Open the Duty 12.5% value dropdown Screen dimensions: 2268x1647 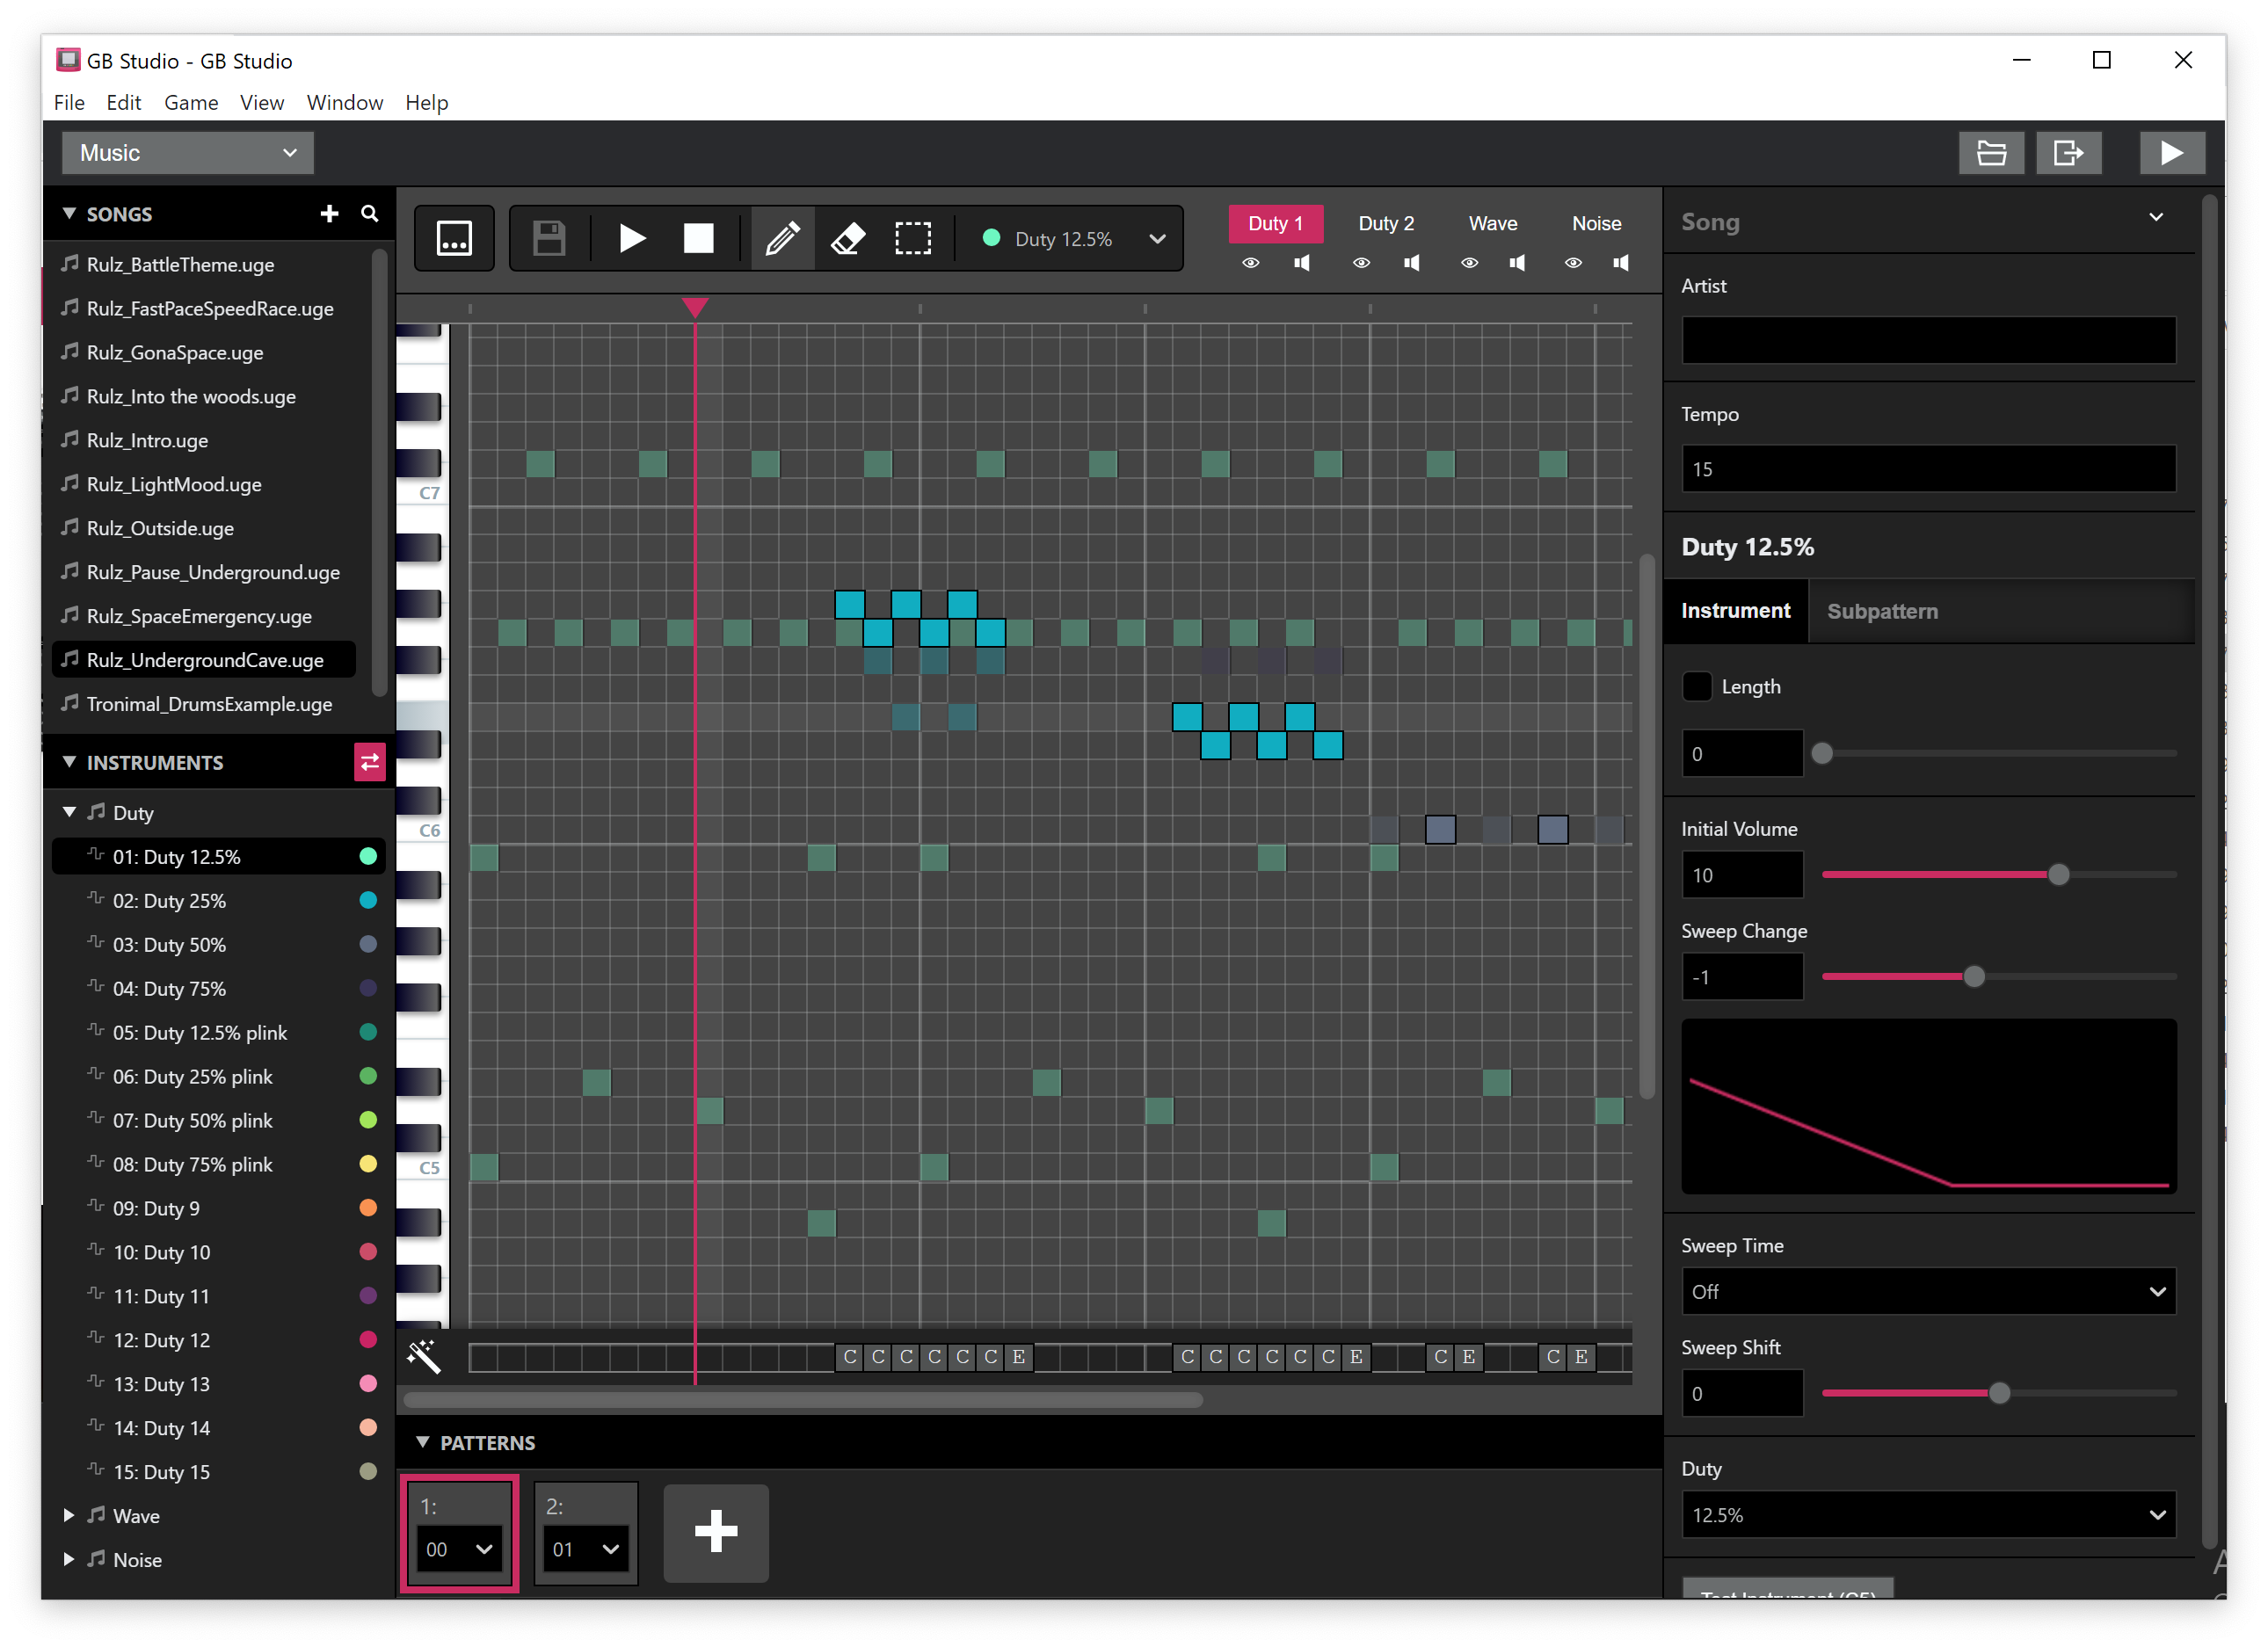[1929, 1514]
